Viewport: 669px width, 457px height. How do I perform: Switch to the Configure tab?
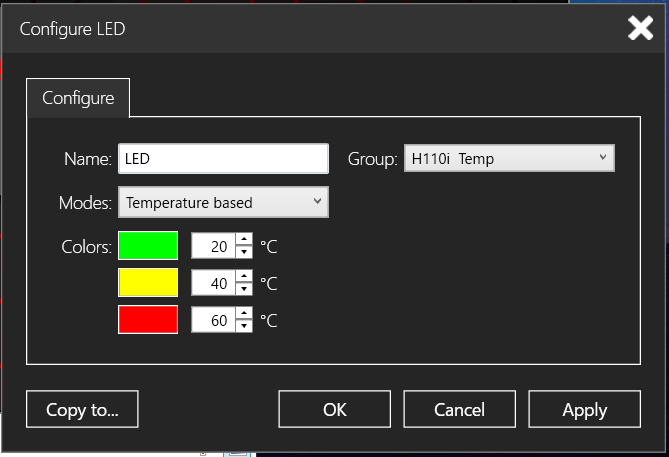click(x=78, y=98)
